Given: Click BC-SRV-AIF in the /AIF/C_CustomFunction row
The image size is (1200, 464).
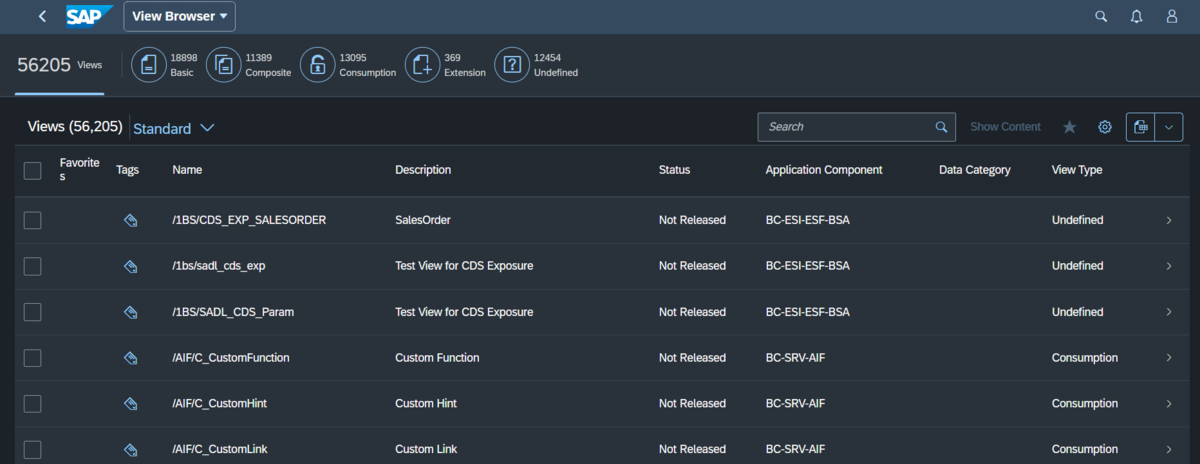Looking at the screenshot, I should [795, 358].
